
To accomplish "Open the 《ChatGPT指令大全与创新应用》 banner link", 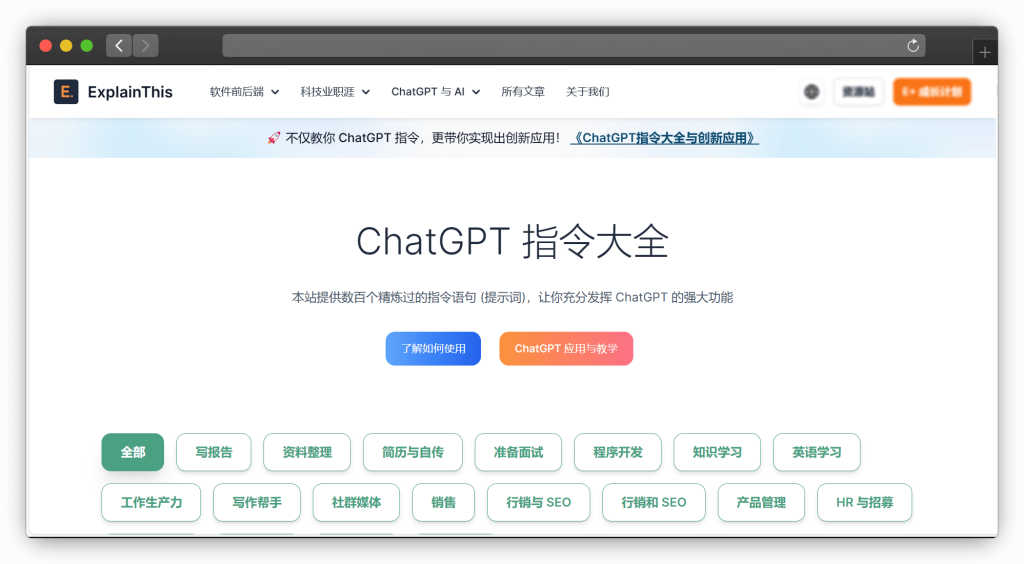I will tap(664, 138).
